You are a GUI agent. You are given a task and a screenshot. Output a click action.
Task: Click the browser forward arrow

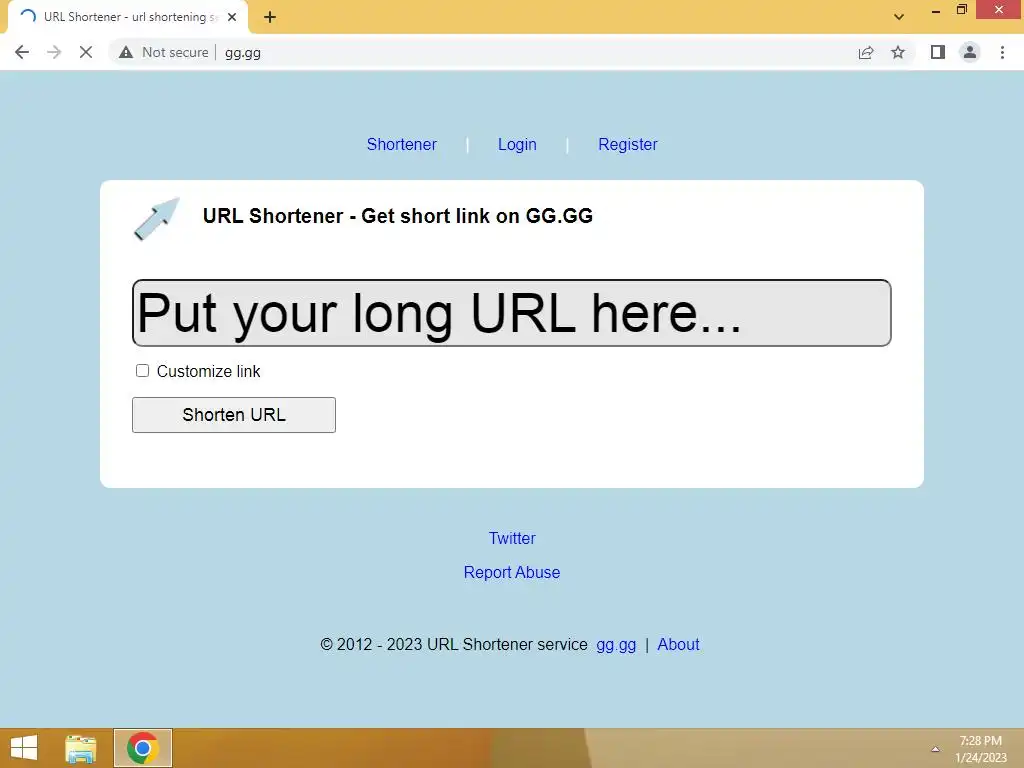54,52
